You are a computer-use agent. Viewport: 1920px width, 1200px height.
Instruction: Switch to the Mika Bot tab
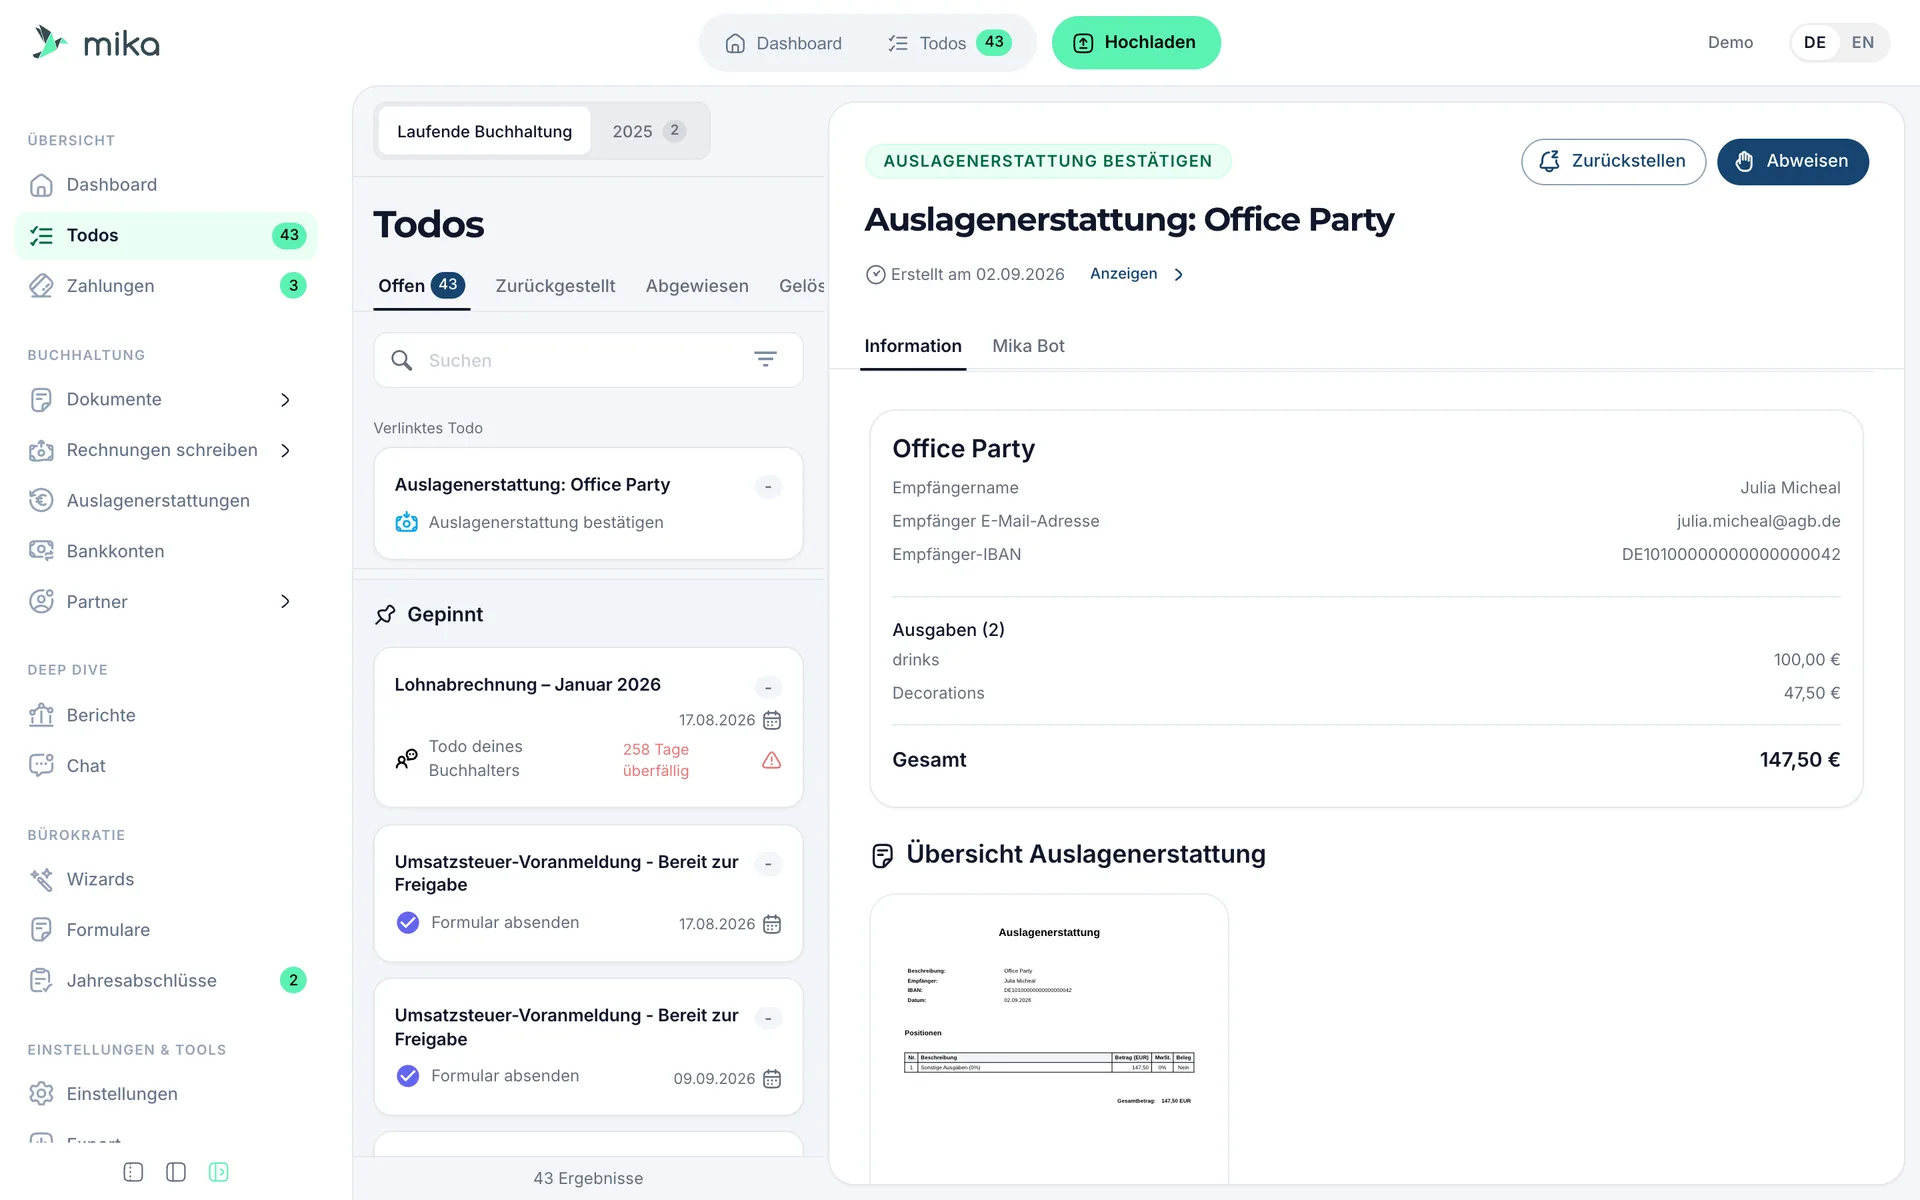[1028, 346]
